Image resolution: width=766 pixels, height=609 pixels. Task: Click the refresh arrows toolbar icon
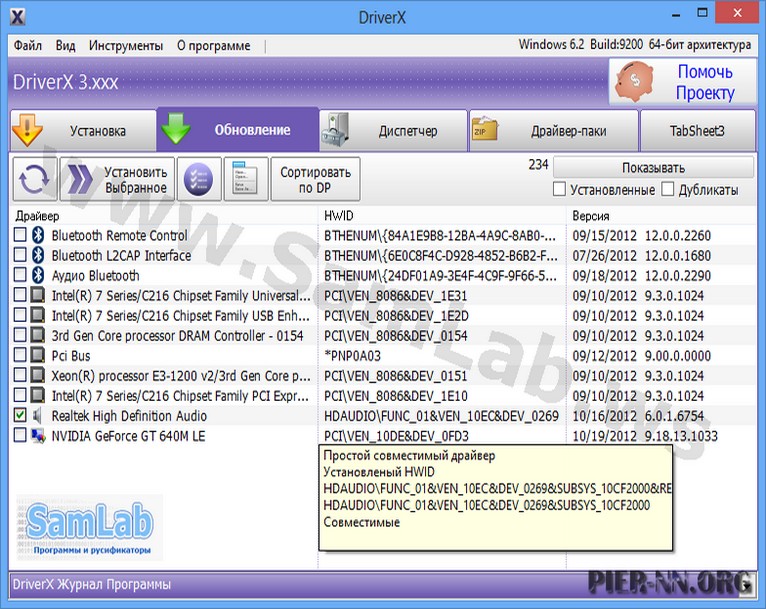pos(35,179)
